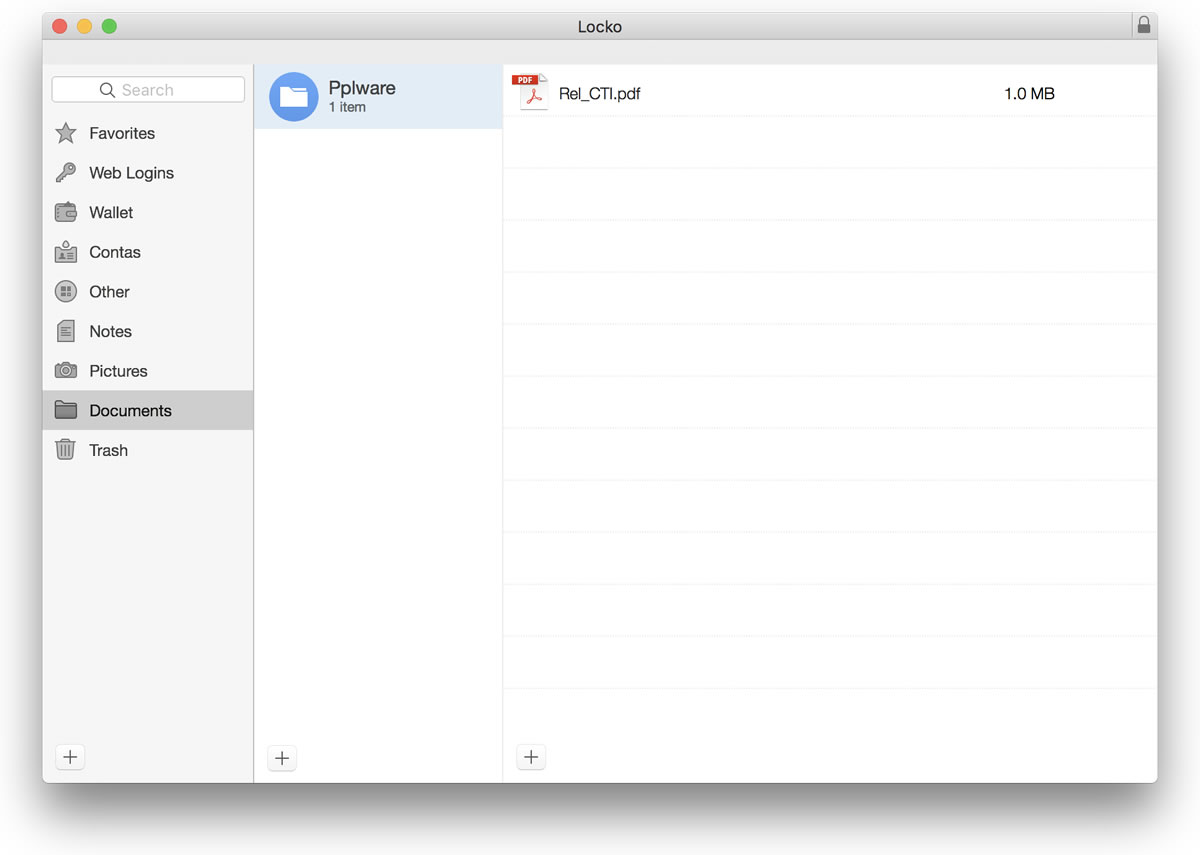Click the Trash bin icon

[x=66, y=450]
